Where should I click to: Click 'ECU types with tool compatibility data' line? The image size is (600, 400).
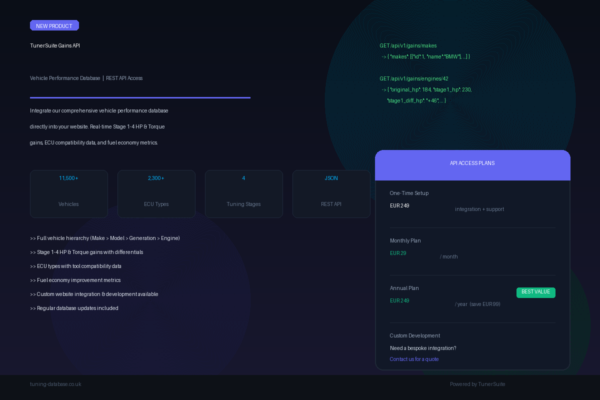75,266
